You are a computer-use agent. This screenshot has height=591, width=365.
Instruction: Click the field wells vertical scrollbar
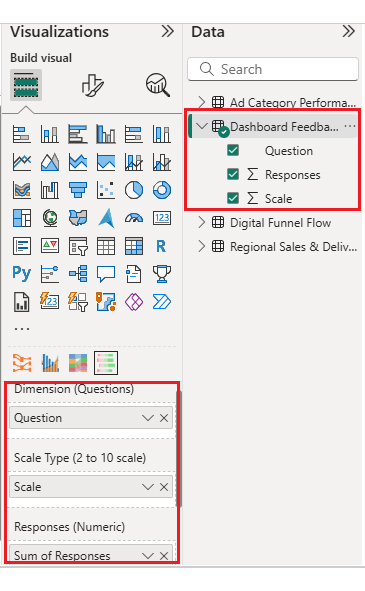pyautogui.click(x=179, y=449)
